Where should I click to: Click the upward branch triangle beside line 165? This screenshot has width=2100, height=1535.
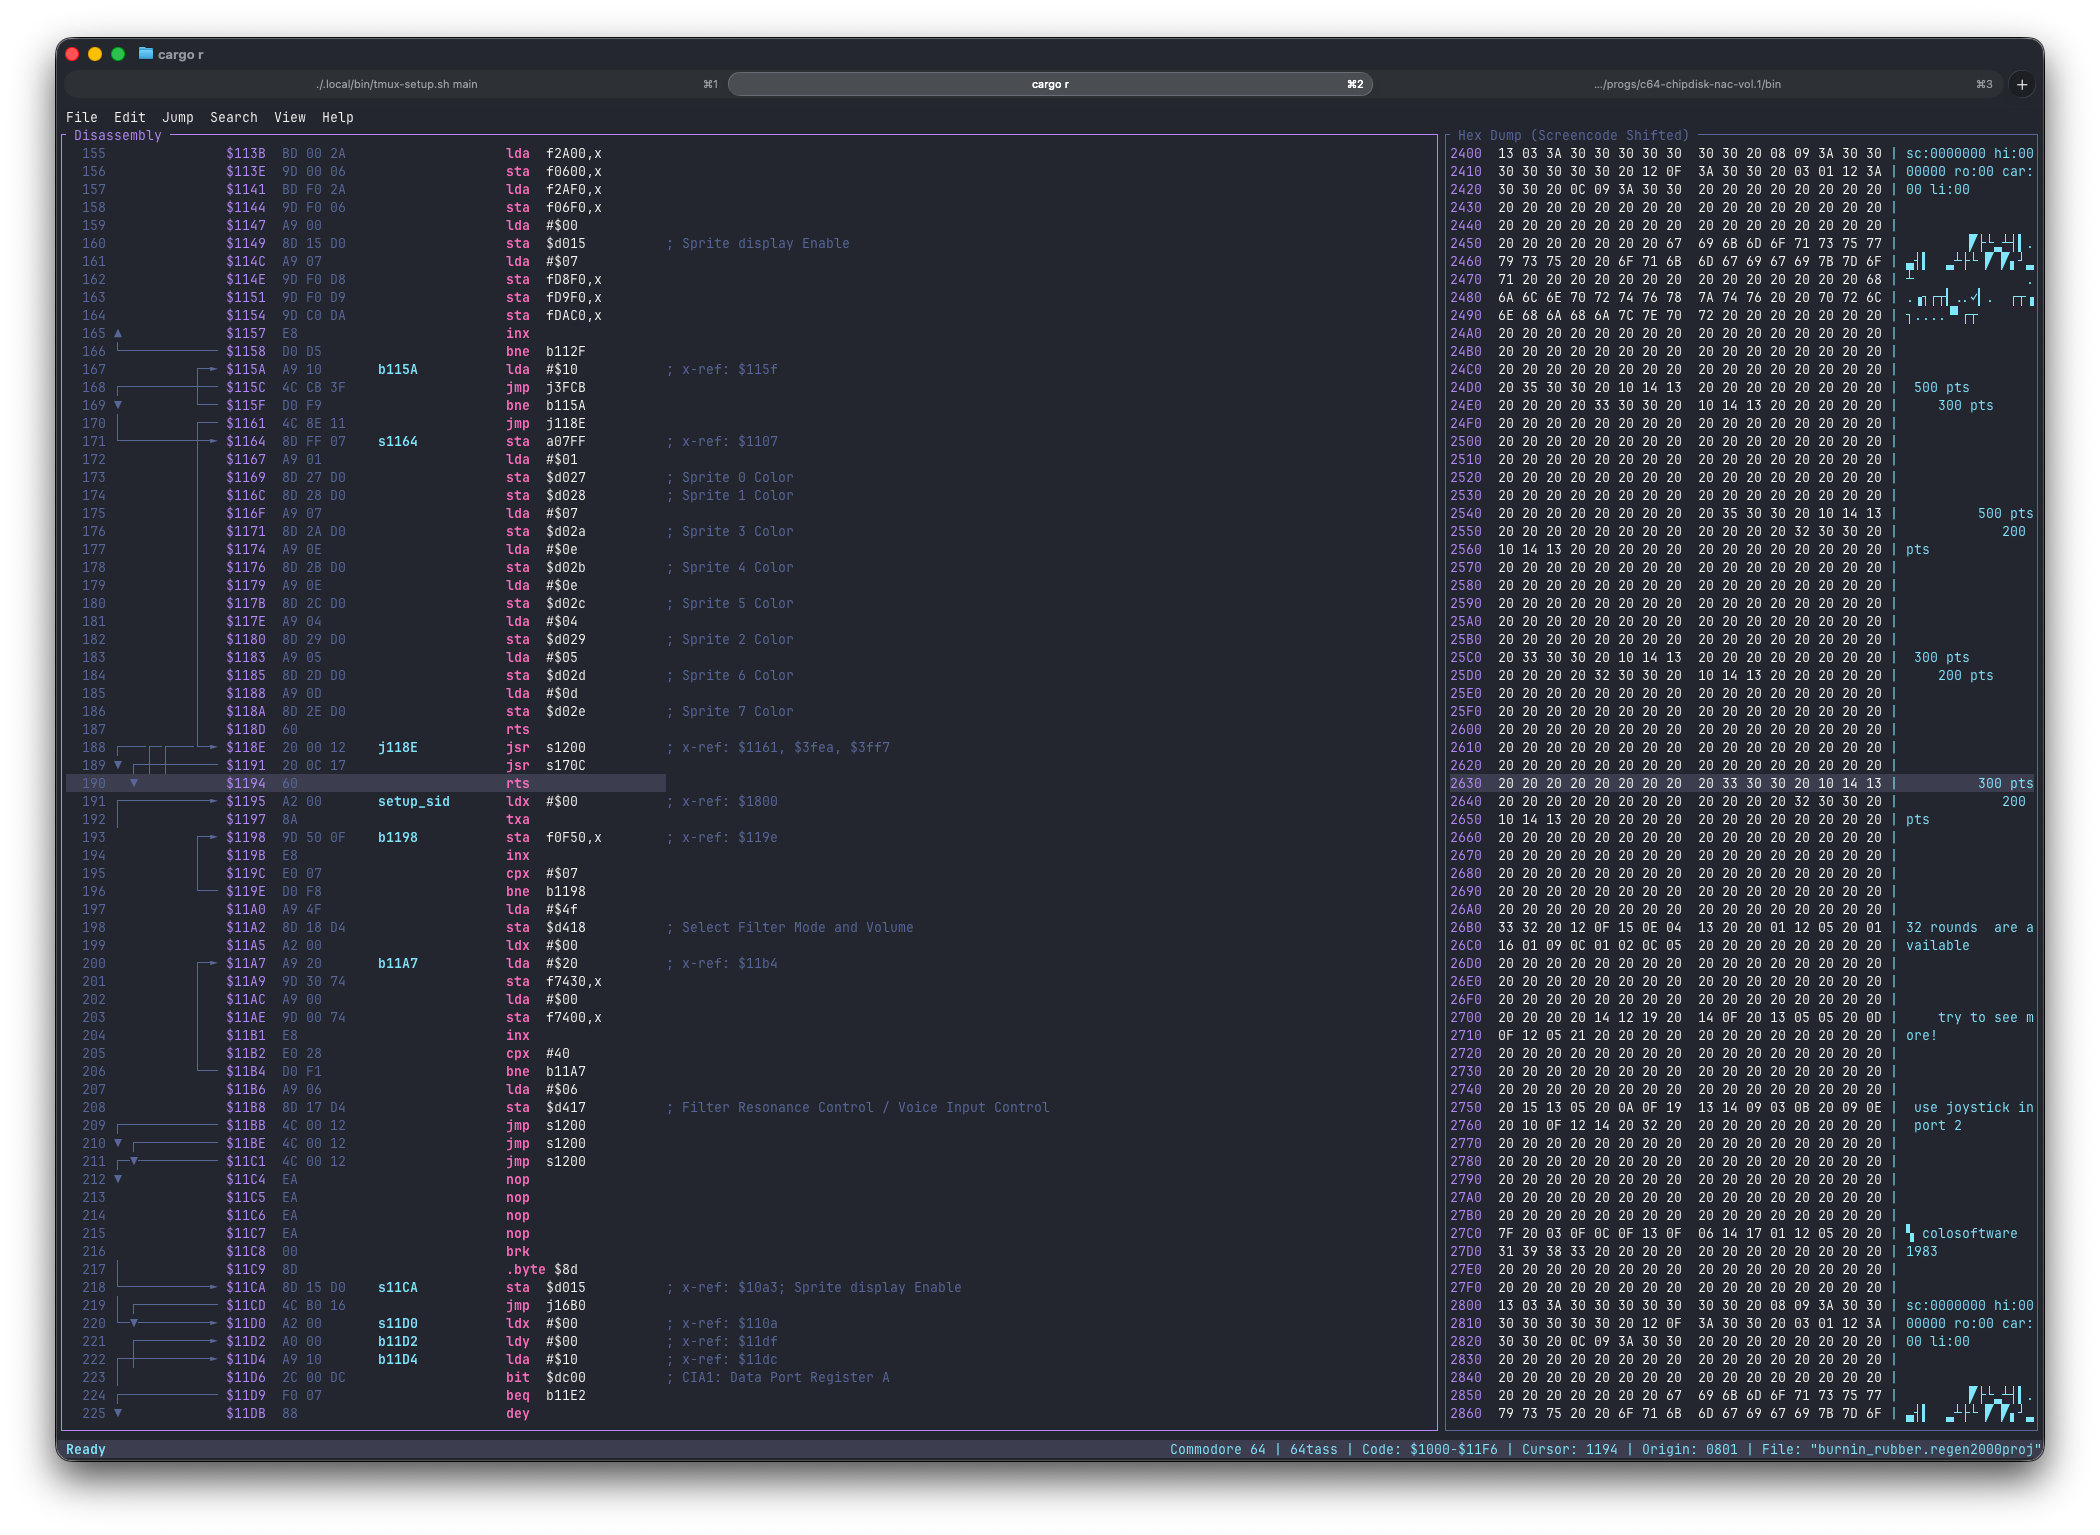120,333
